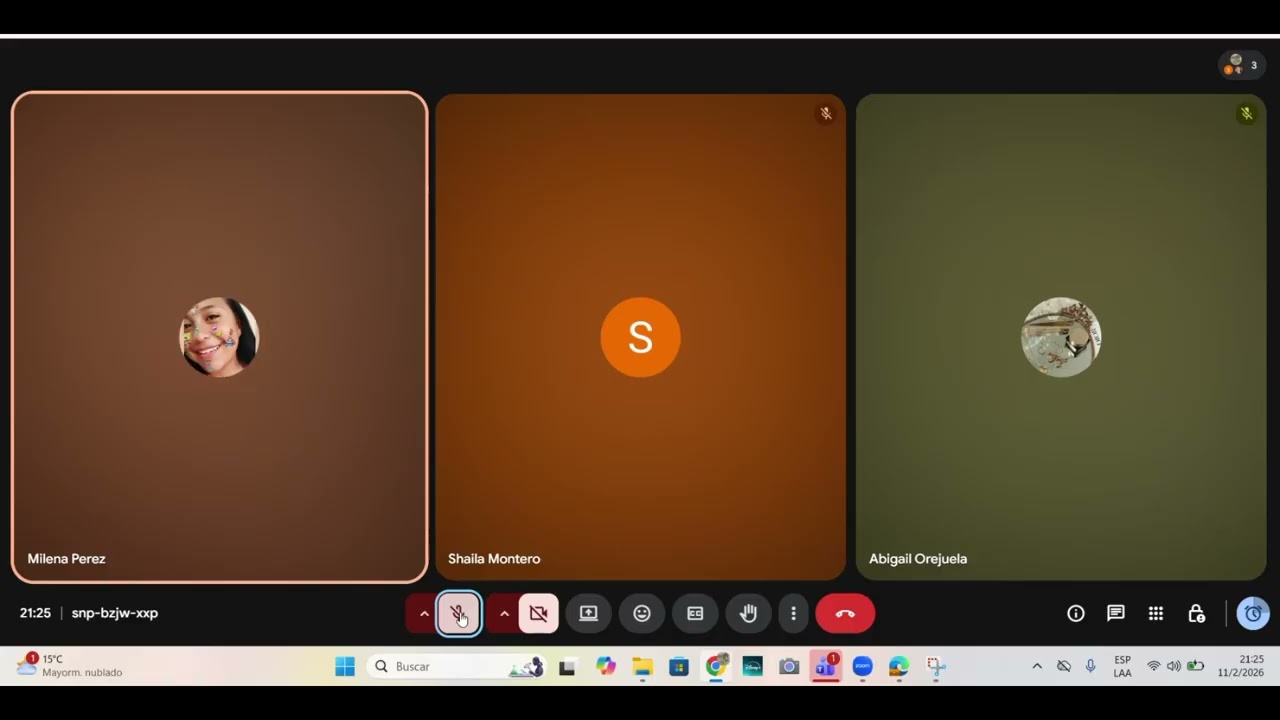Expand hidden system tray icons
The width and height of the screenshot is (1280, 720).
coord(1037,666)
